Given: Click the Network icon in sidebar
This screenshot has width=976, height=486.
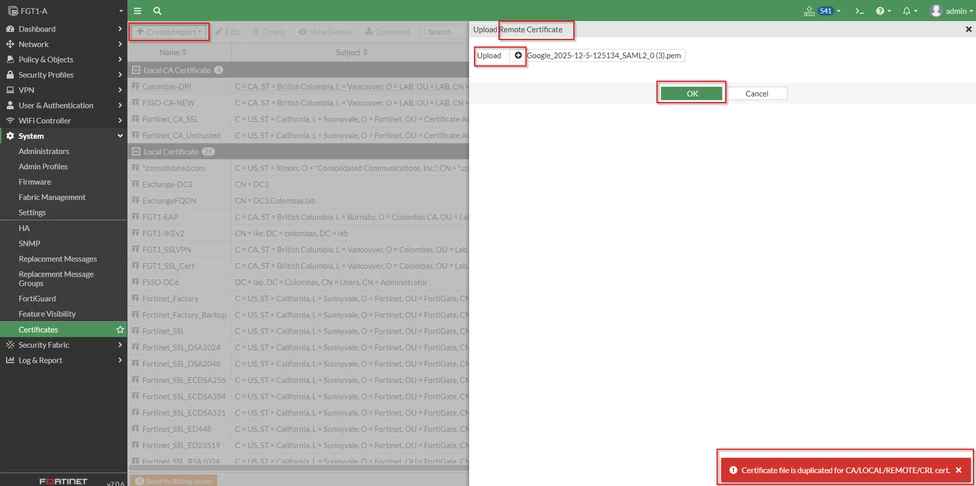Looking at the screenshot, I should click(10, 44).
